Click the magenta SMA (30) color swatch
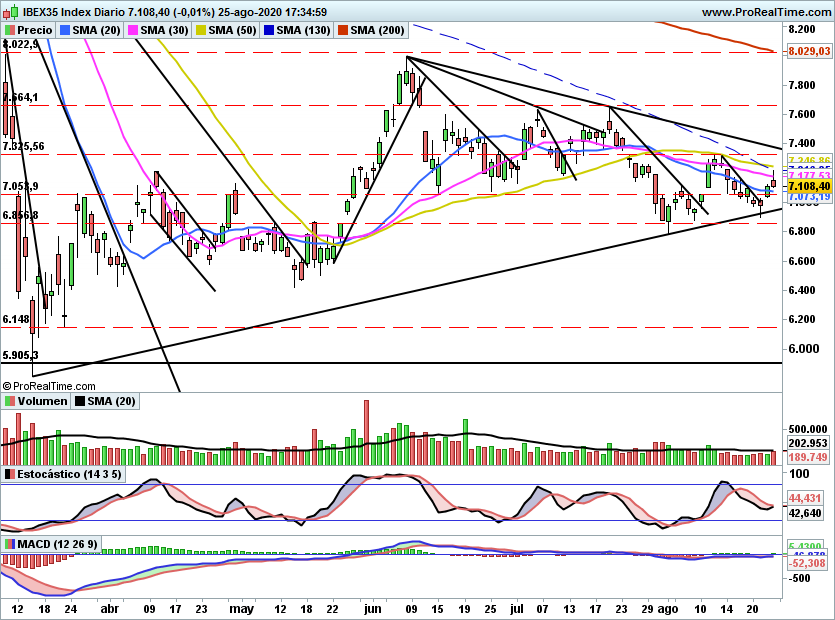The width and height of the screenshot is (835, 620). 133,30
